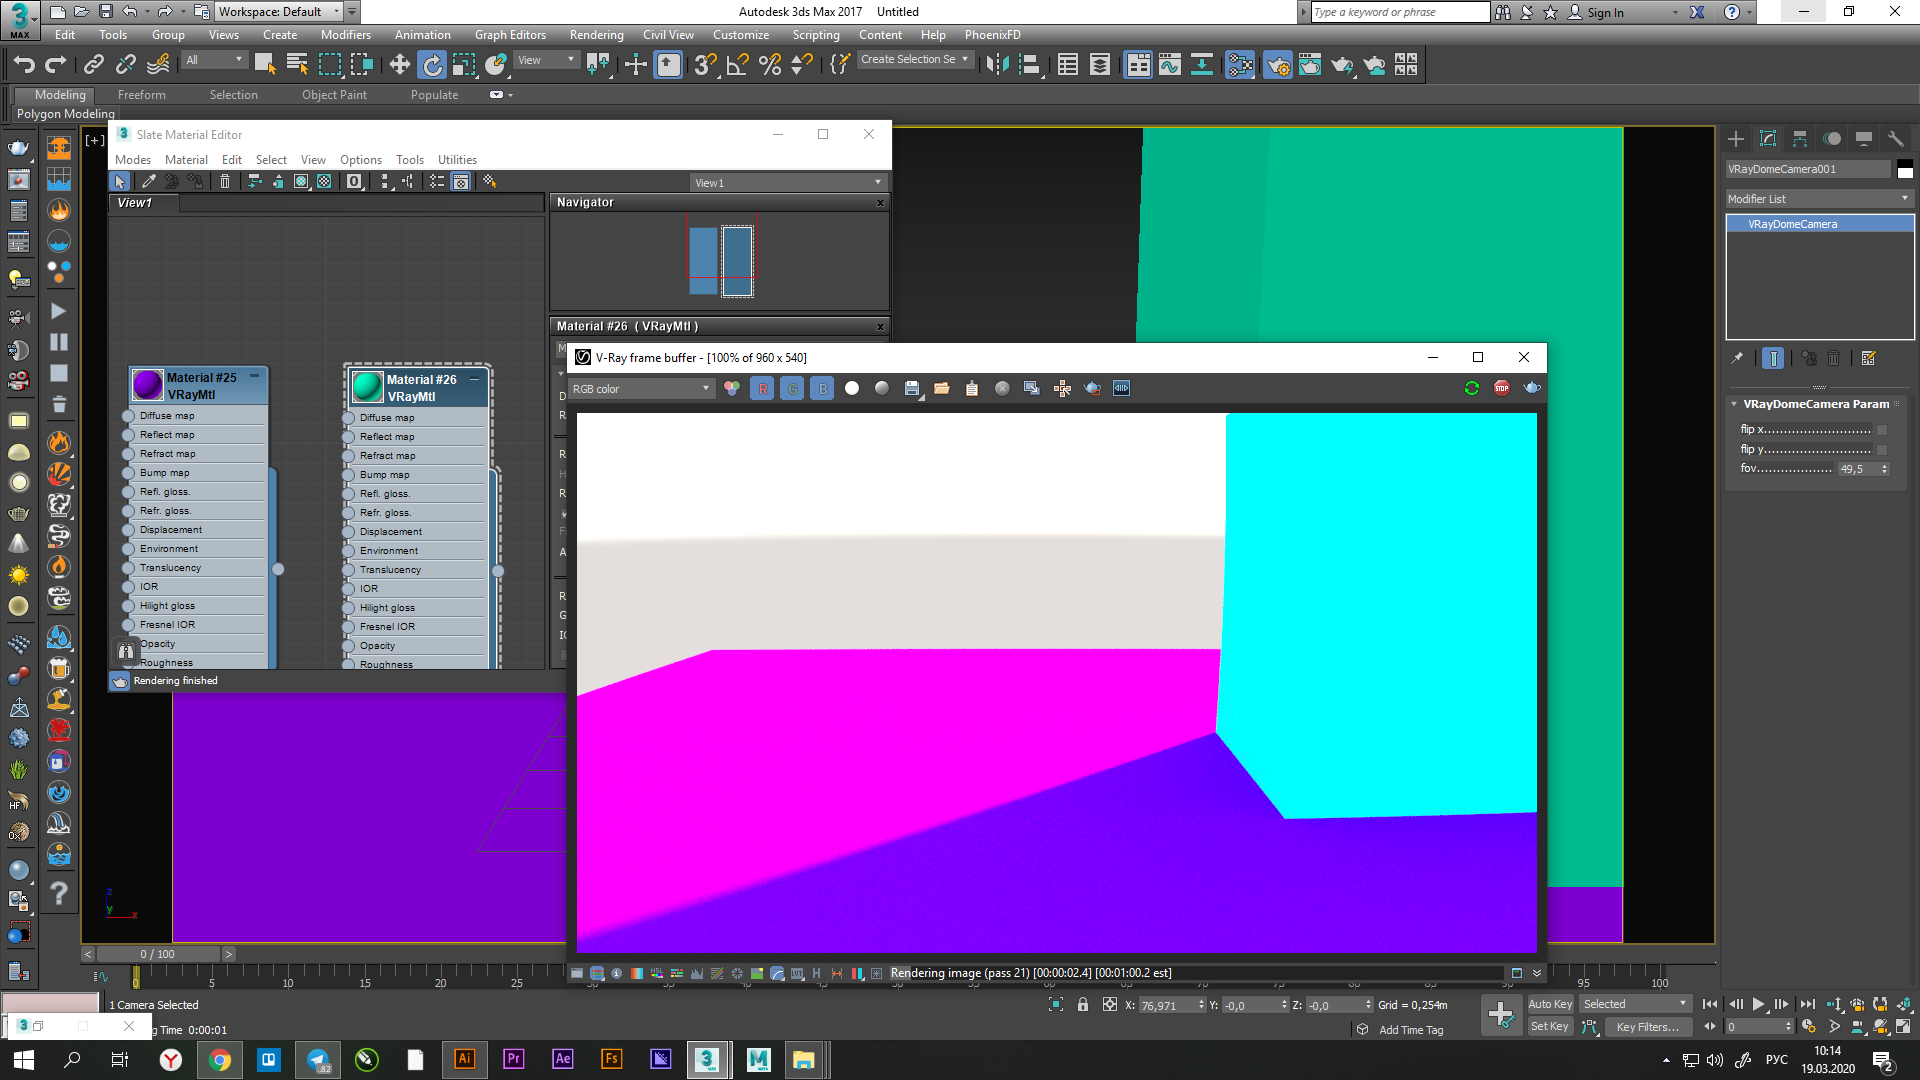Click Region render teapot icon in VFB
Viewport: 1920px width, 1080px height.
point(1092,388)
